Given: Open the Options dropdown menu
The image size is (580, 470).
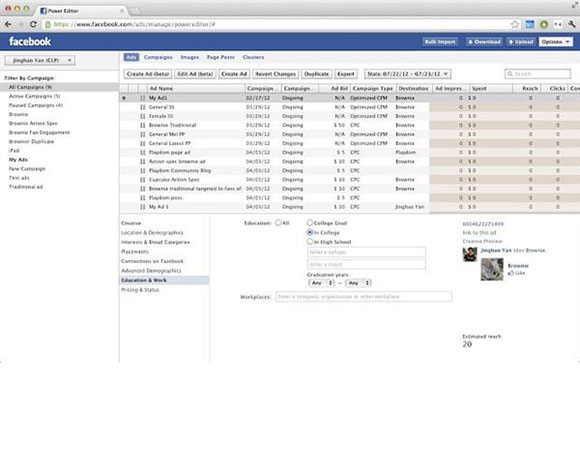Looking at the screenshot, I should 556,42.
